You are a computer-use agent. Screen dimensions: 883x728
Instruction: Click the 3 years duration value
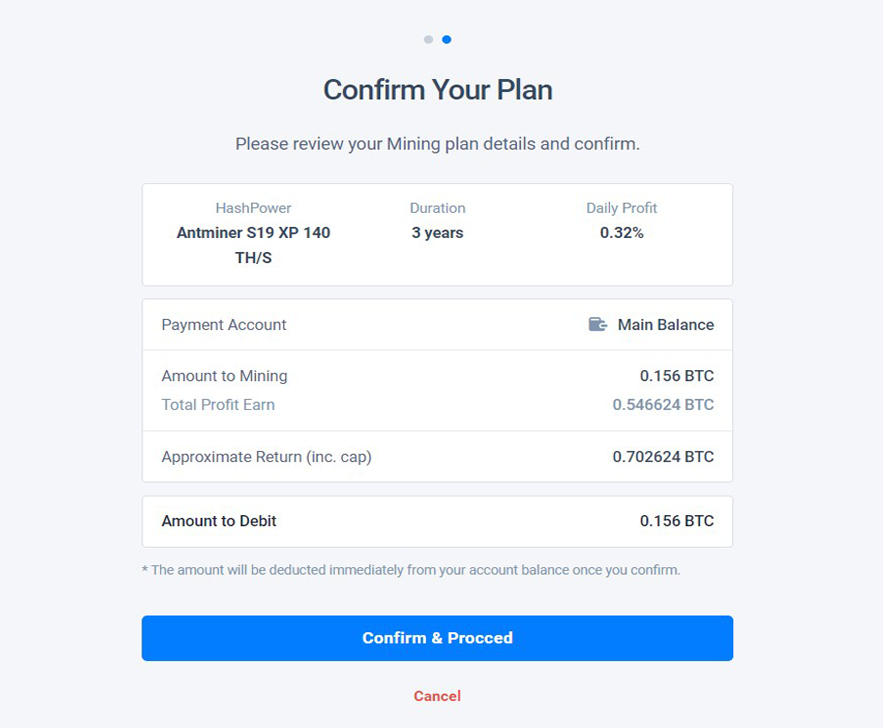pos(437,233)
